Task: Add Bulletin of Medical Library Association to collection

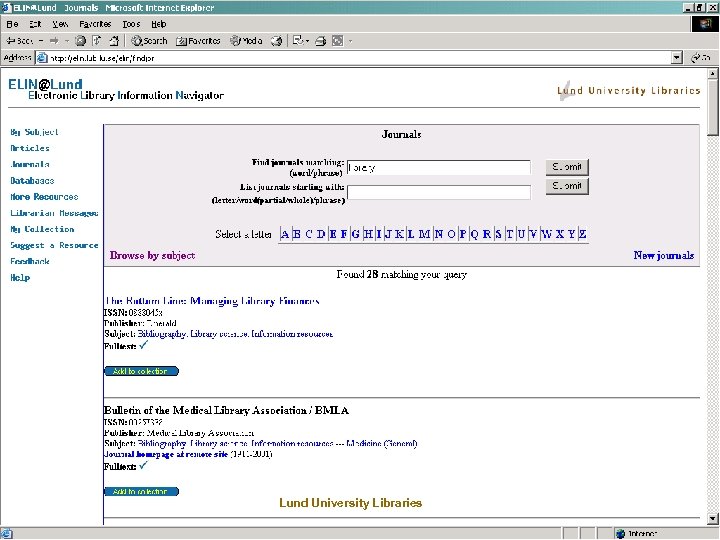Action: coord(141,491)
